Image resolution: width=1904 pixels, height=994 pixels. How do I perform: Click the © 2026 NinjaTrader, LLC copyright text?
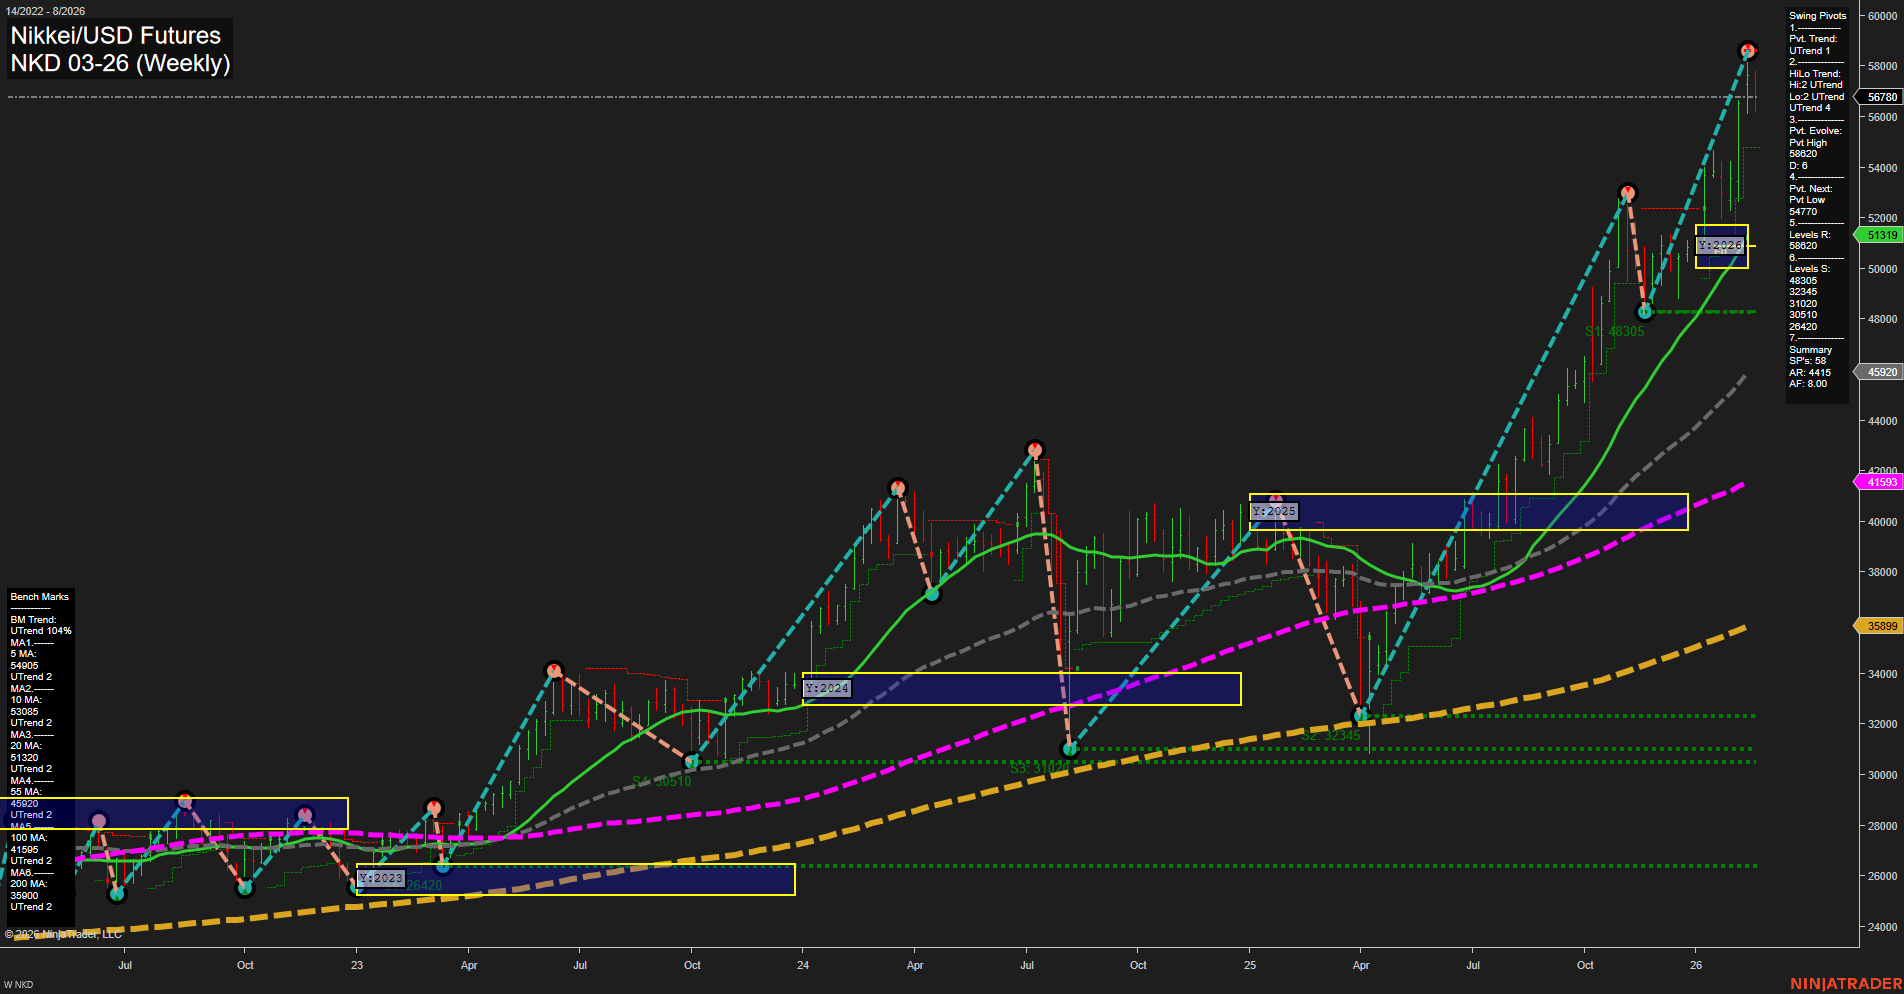pyautogui.click(x=62, y=935)
